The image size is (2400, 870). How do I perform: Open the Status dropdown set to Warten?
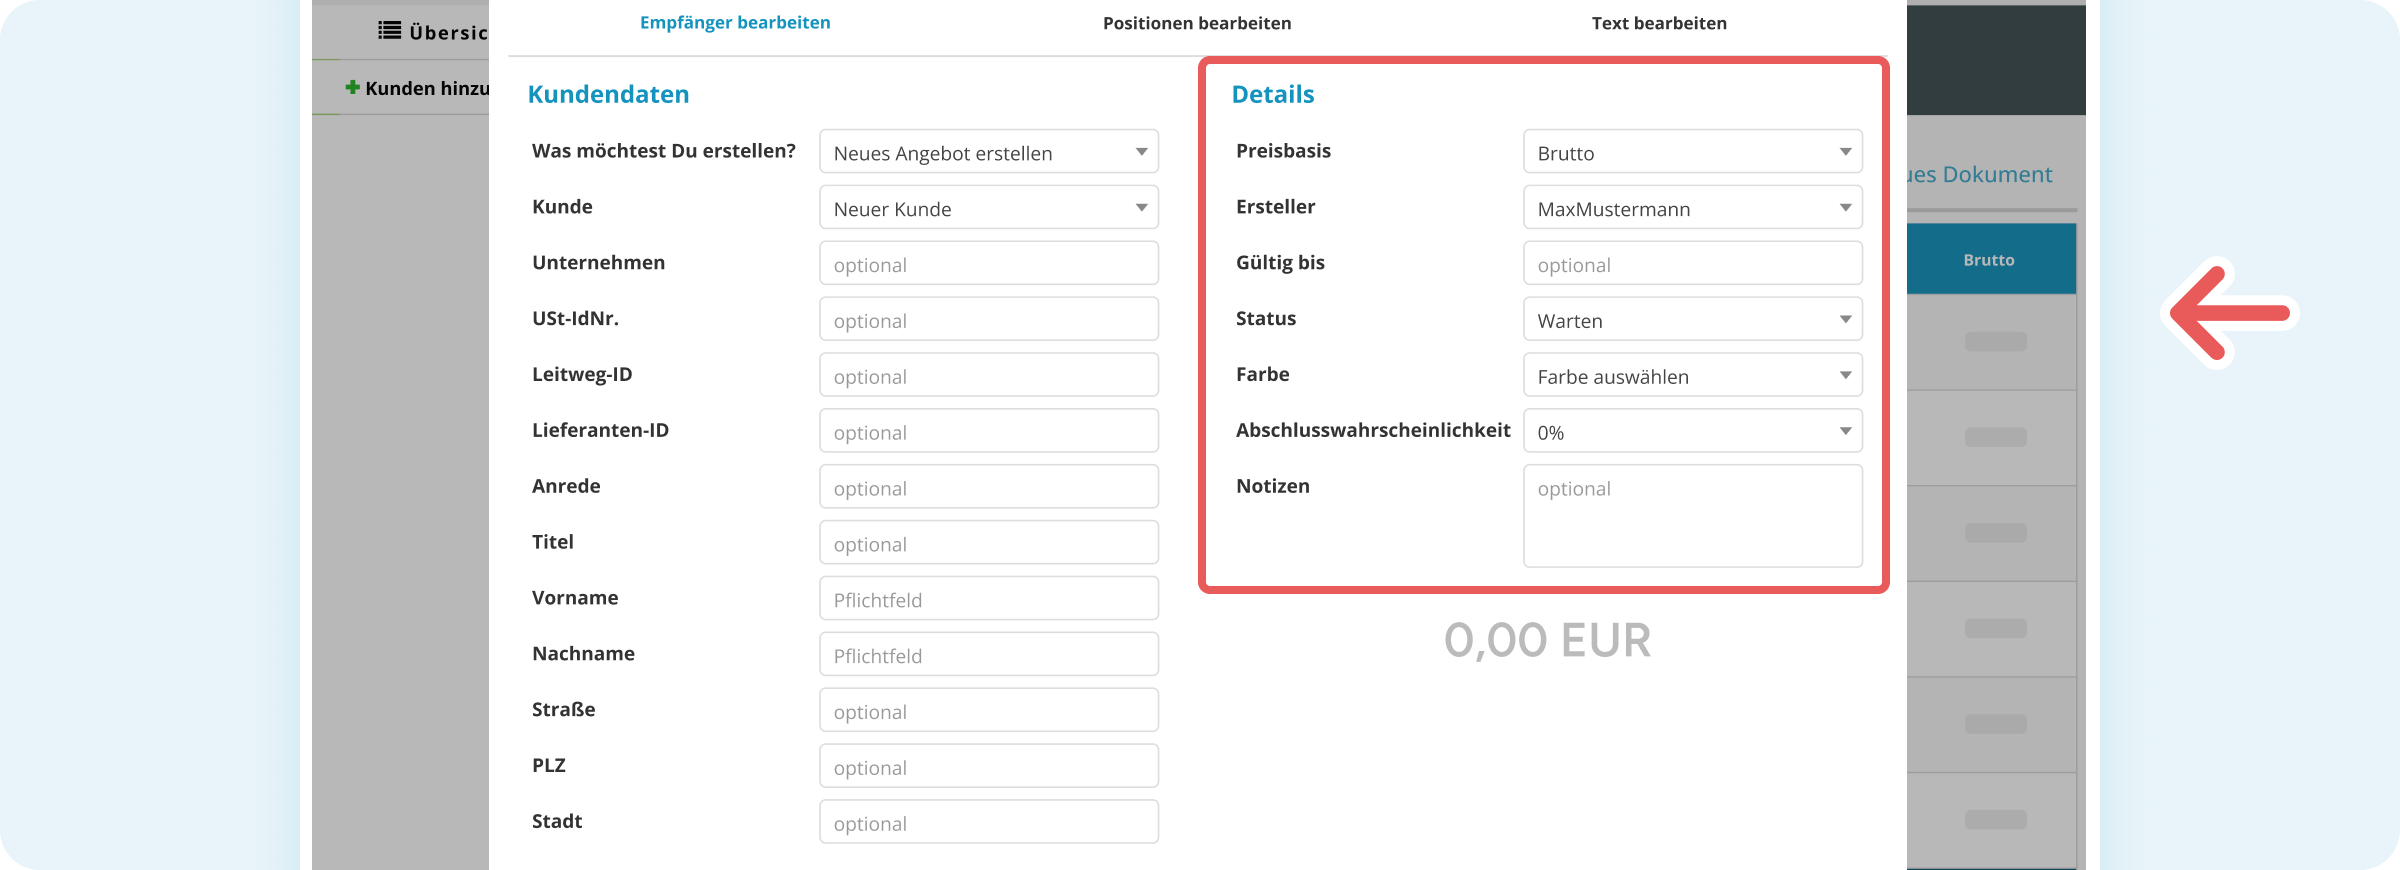point(1692,320)
